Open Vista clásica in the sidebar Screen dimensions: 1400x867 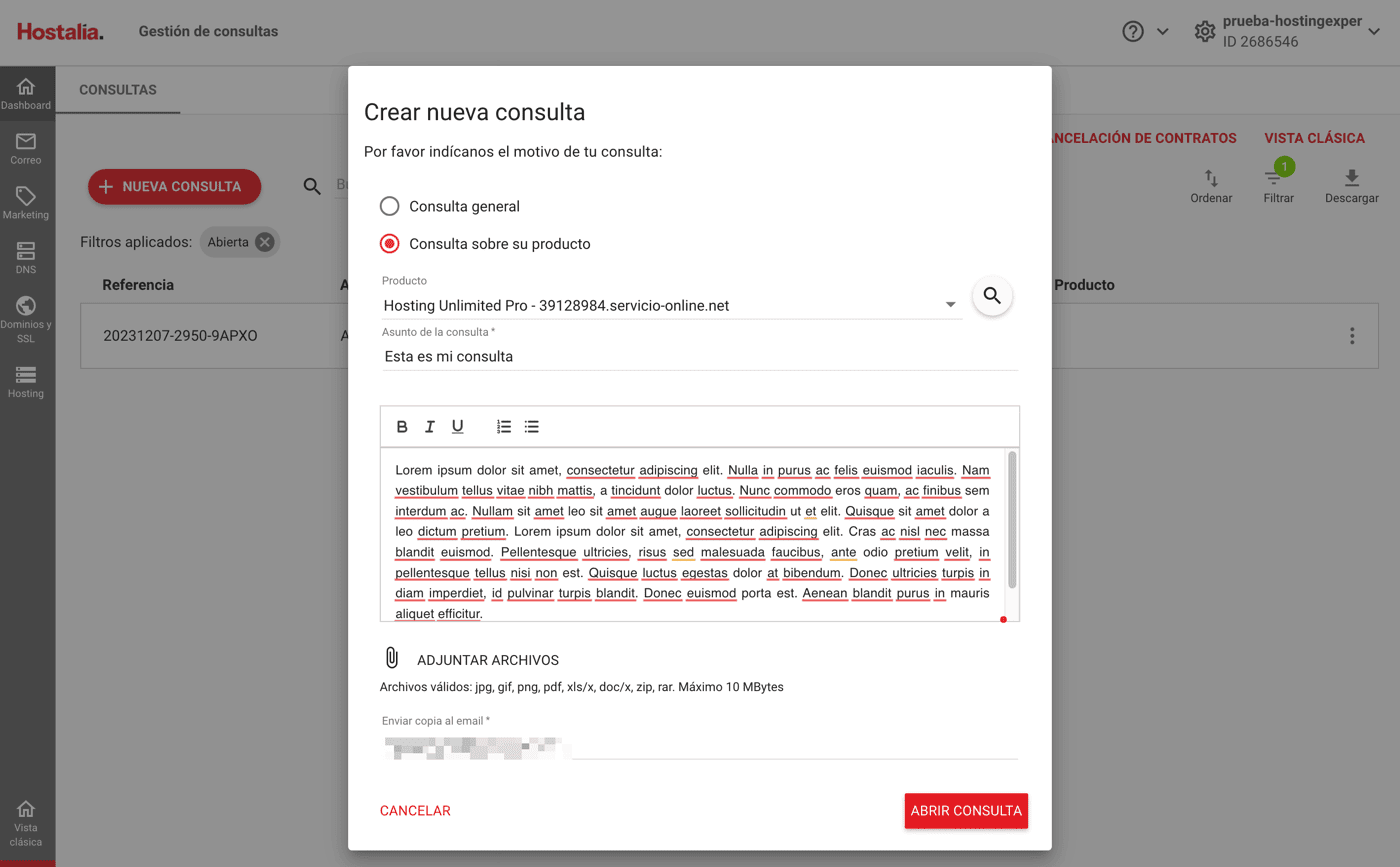26,823
